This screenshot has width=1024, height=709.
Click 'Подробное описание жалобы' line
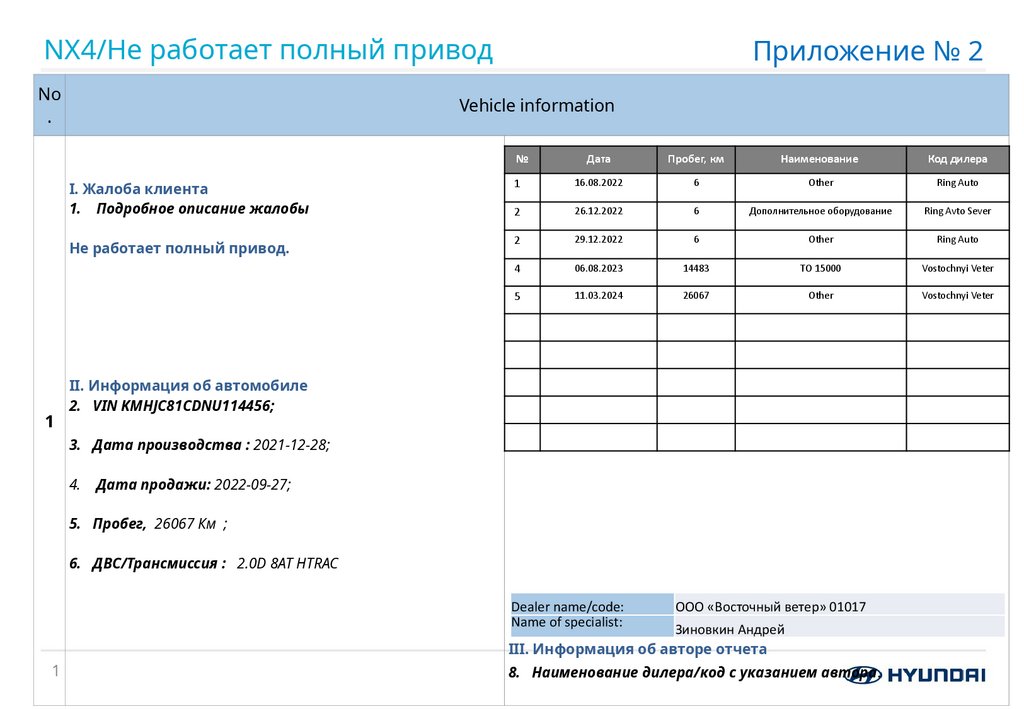202,209
